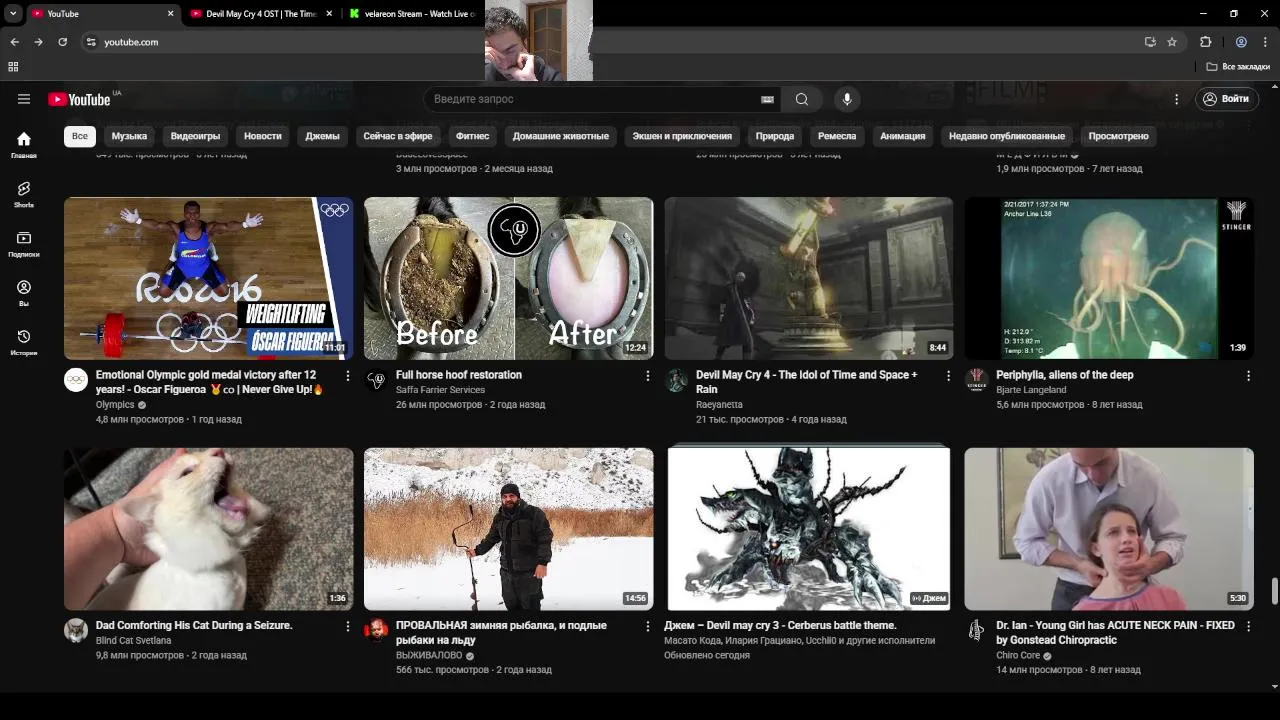
Task: Open the apps grid in bookmarks bar
Action: point(13,67)
